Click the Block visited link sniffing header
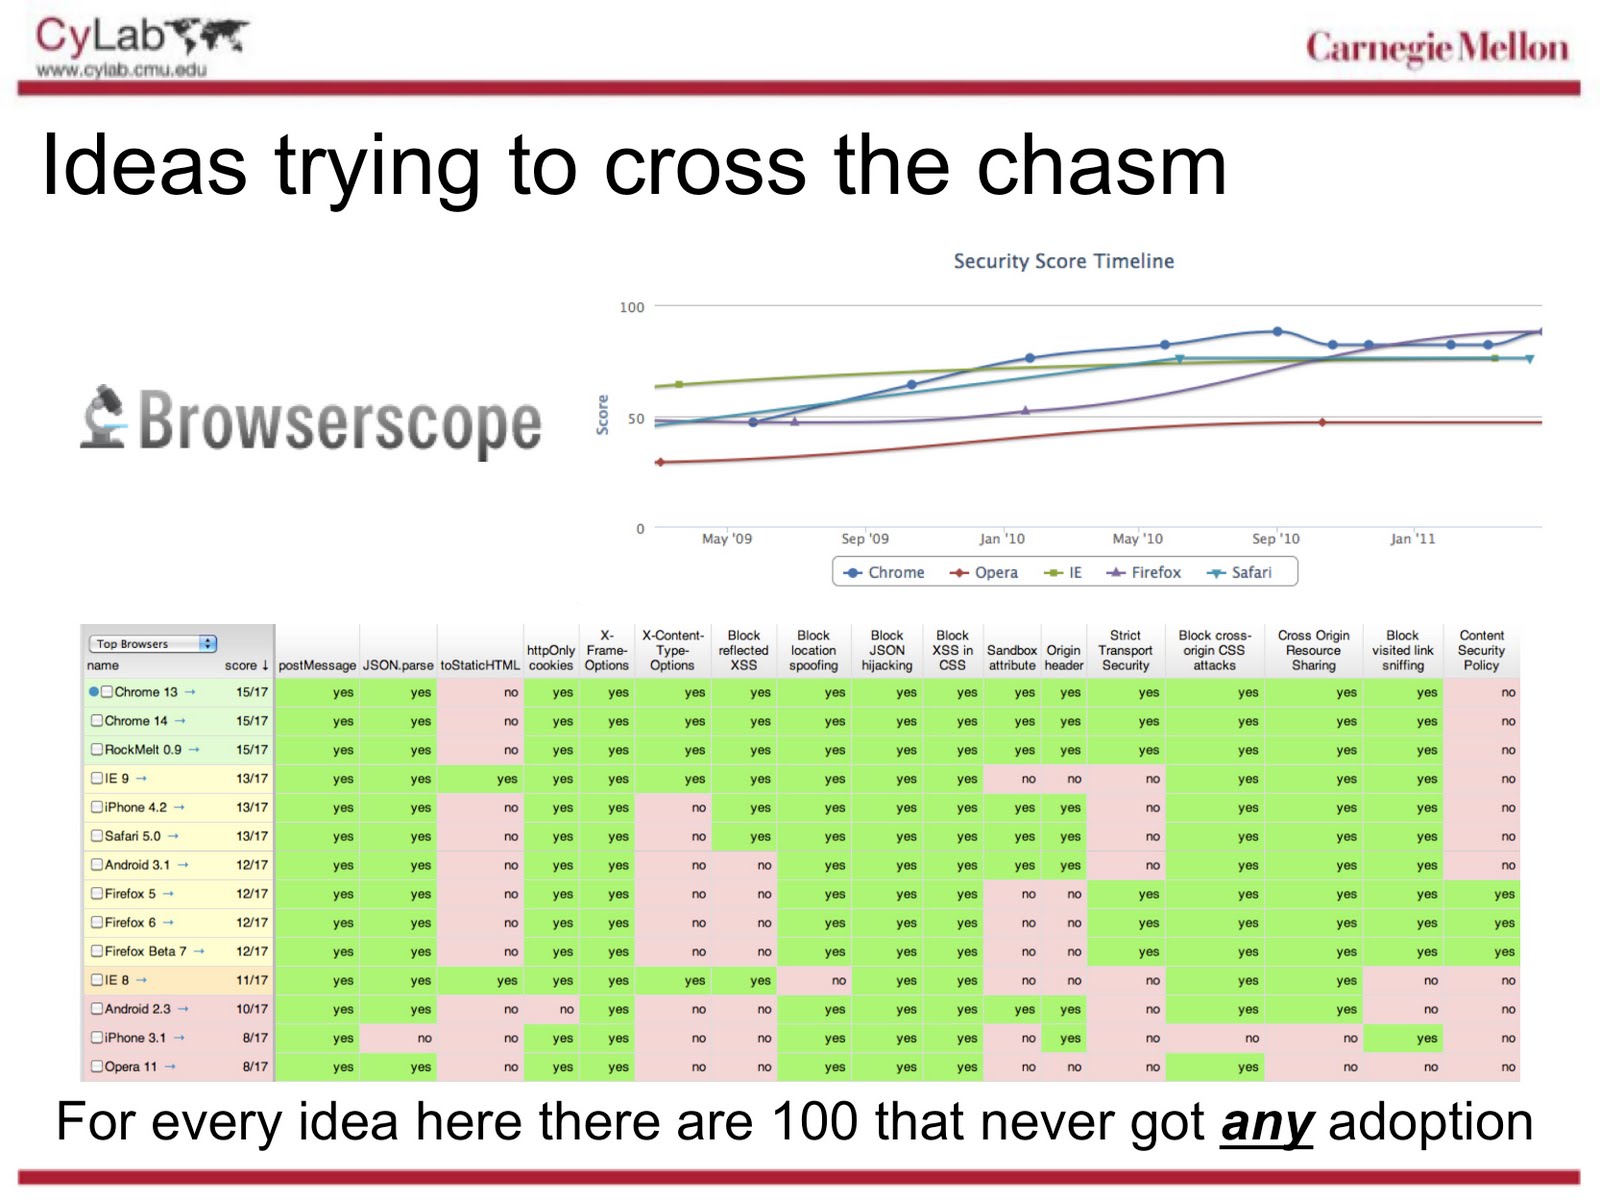 point(1402,650)
